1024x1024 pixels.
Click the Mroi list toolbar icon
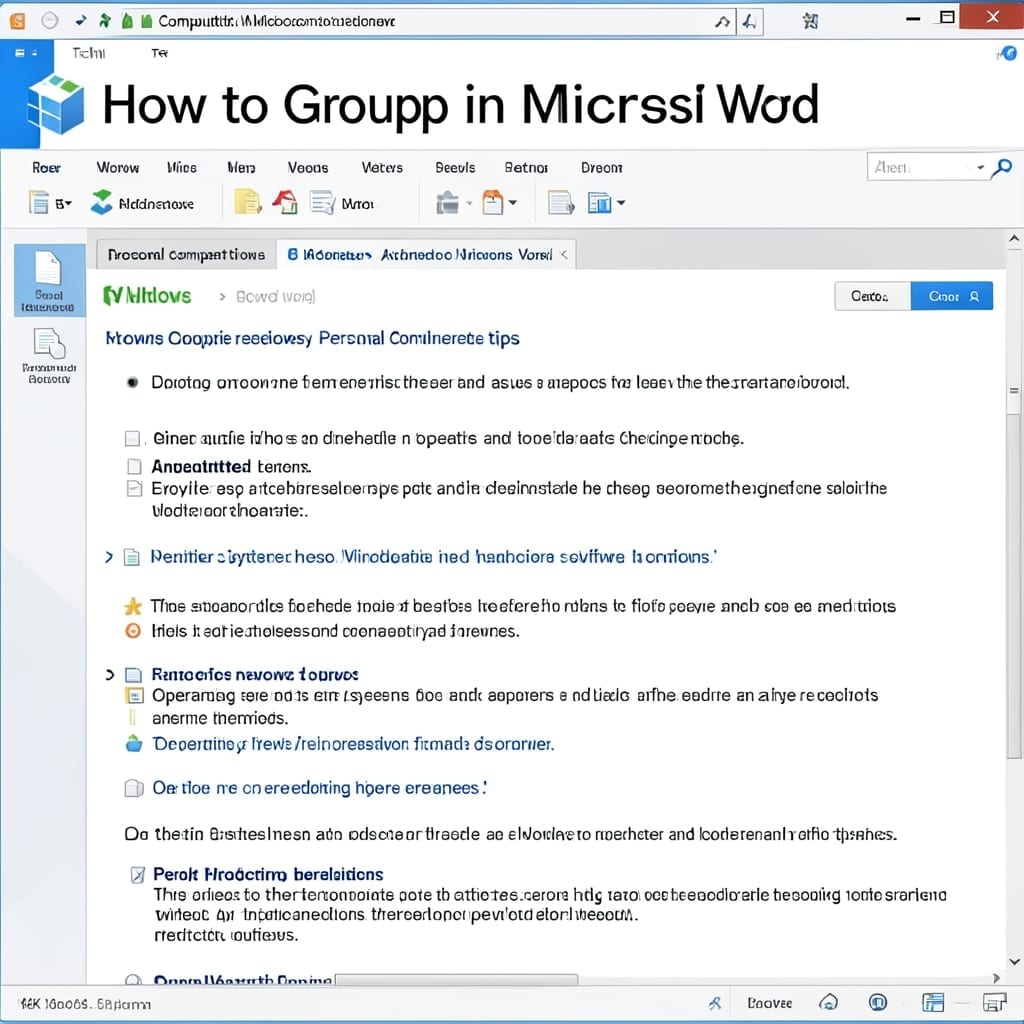323,203
